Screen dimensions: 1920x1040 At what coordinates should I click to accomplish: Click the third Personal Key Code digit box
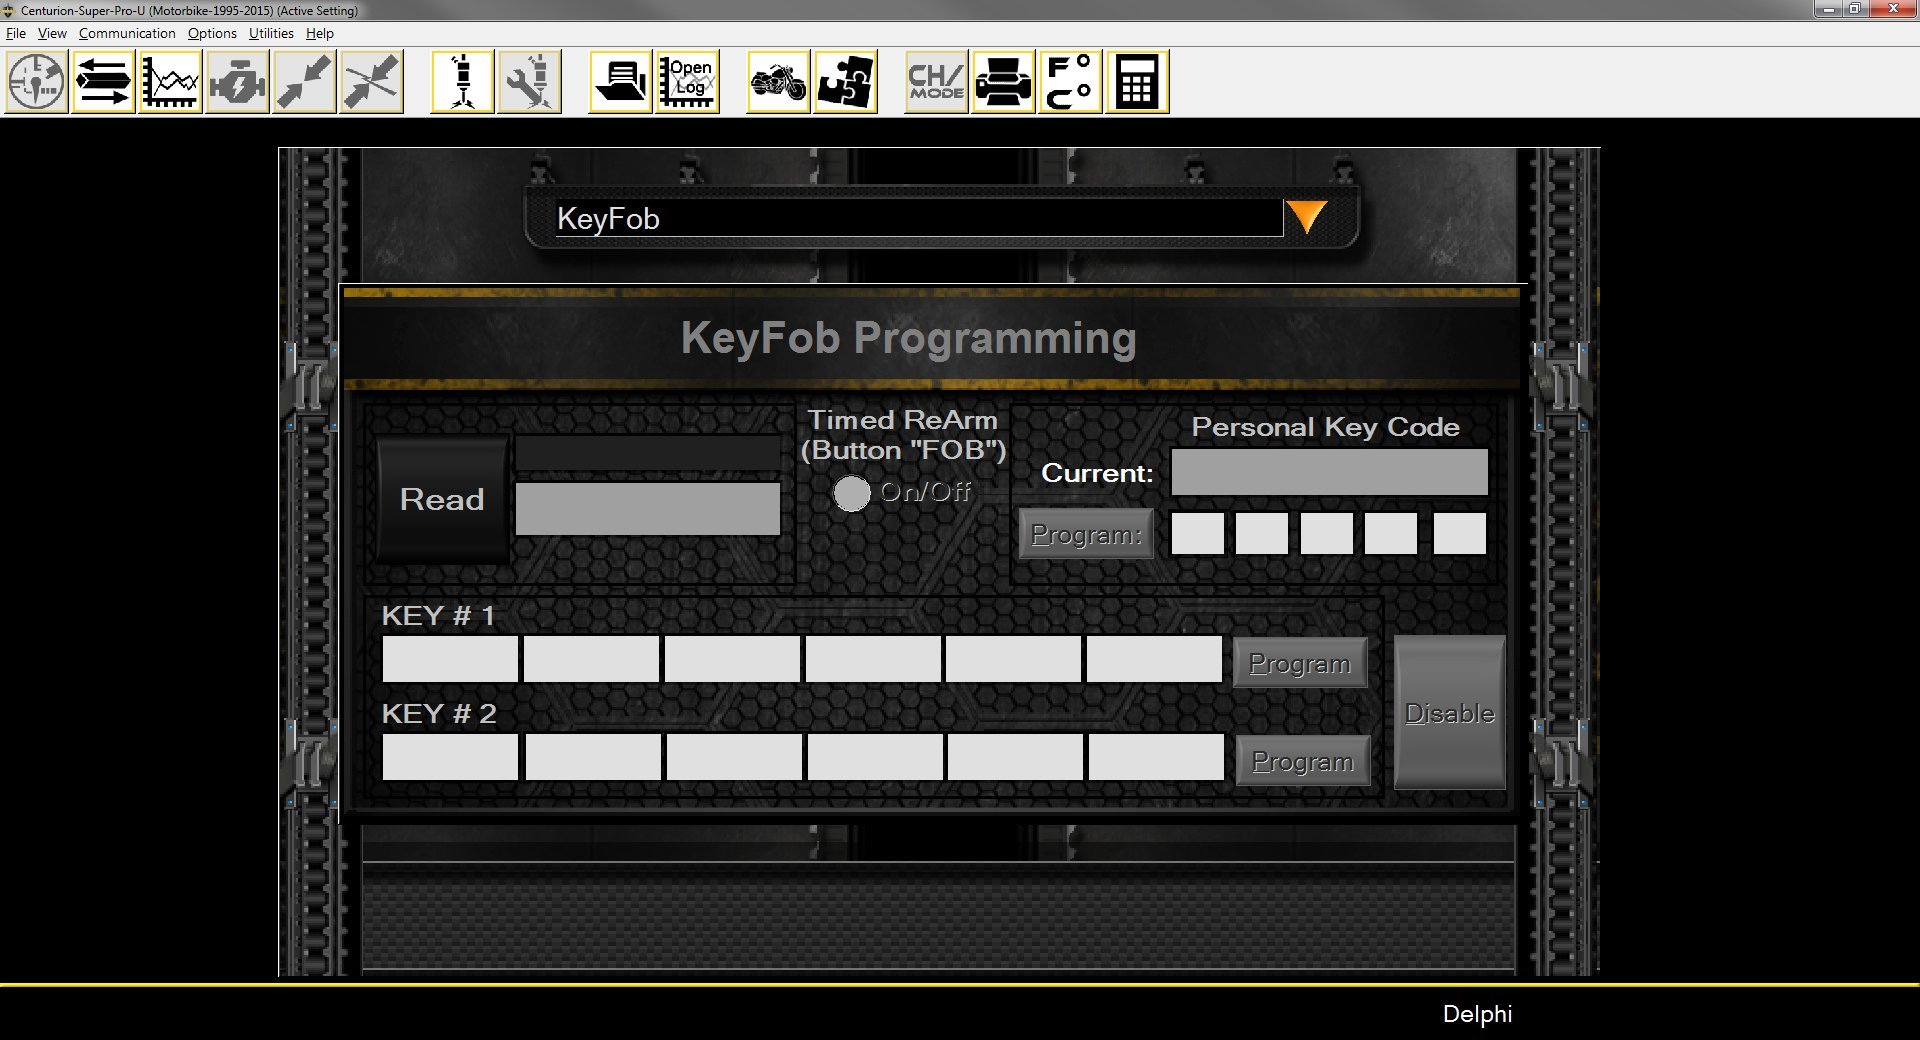[1327, 534]
